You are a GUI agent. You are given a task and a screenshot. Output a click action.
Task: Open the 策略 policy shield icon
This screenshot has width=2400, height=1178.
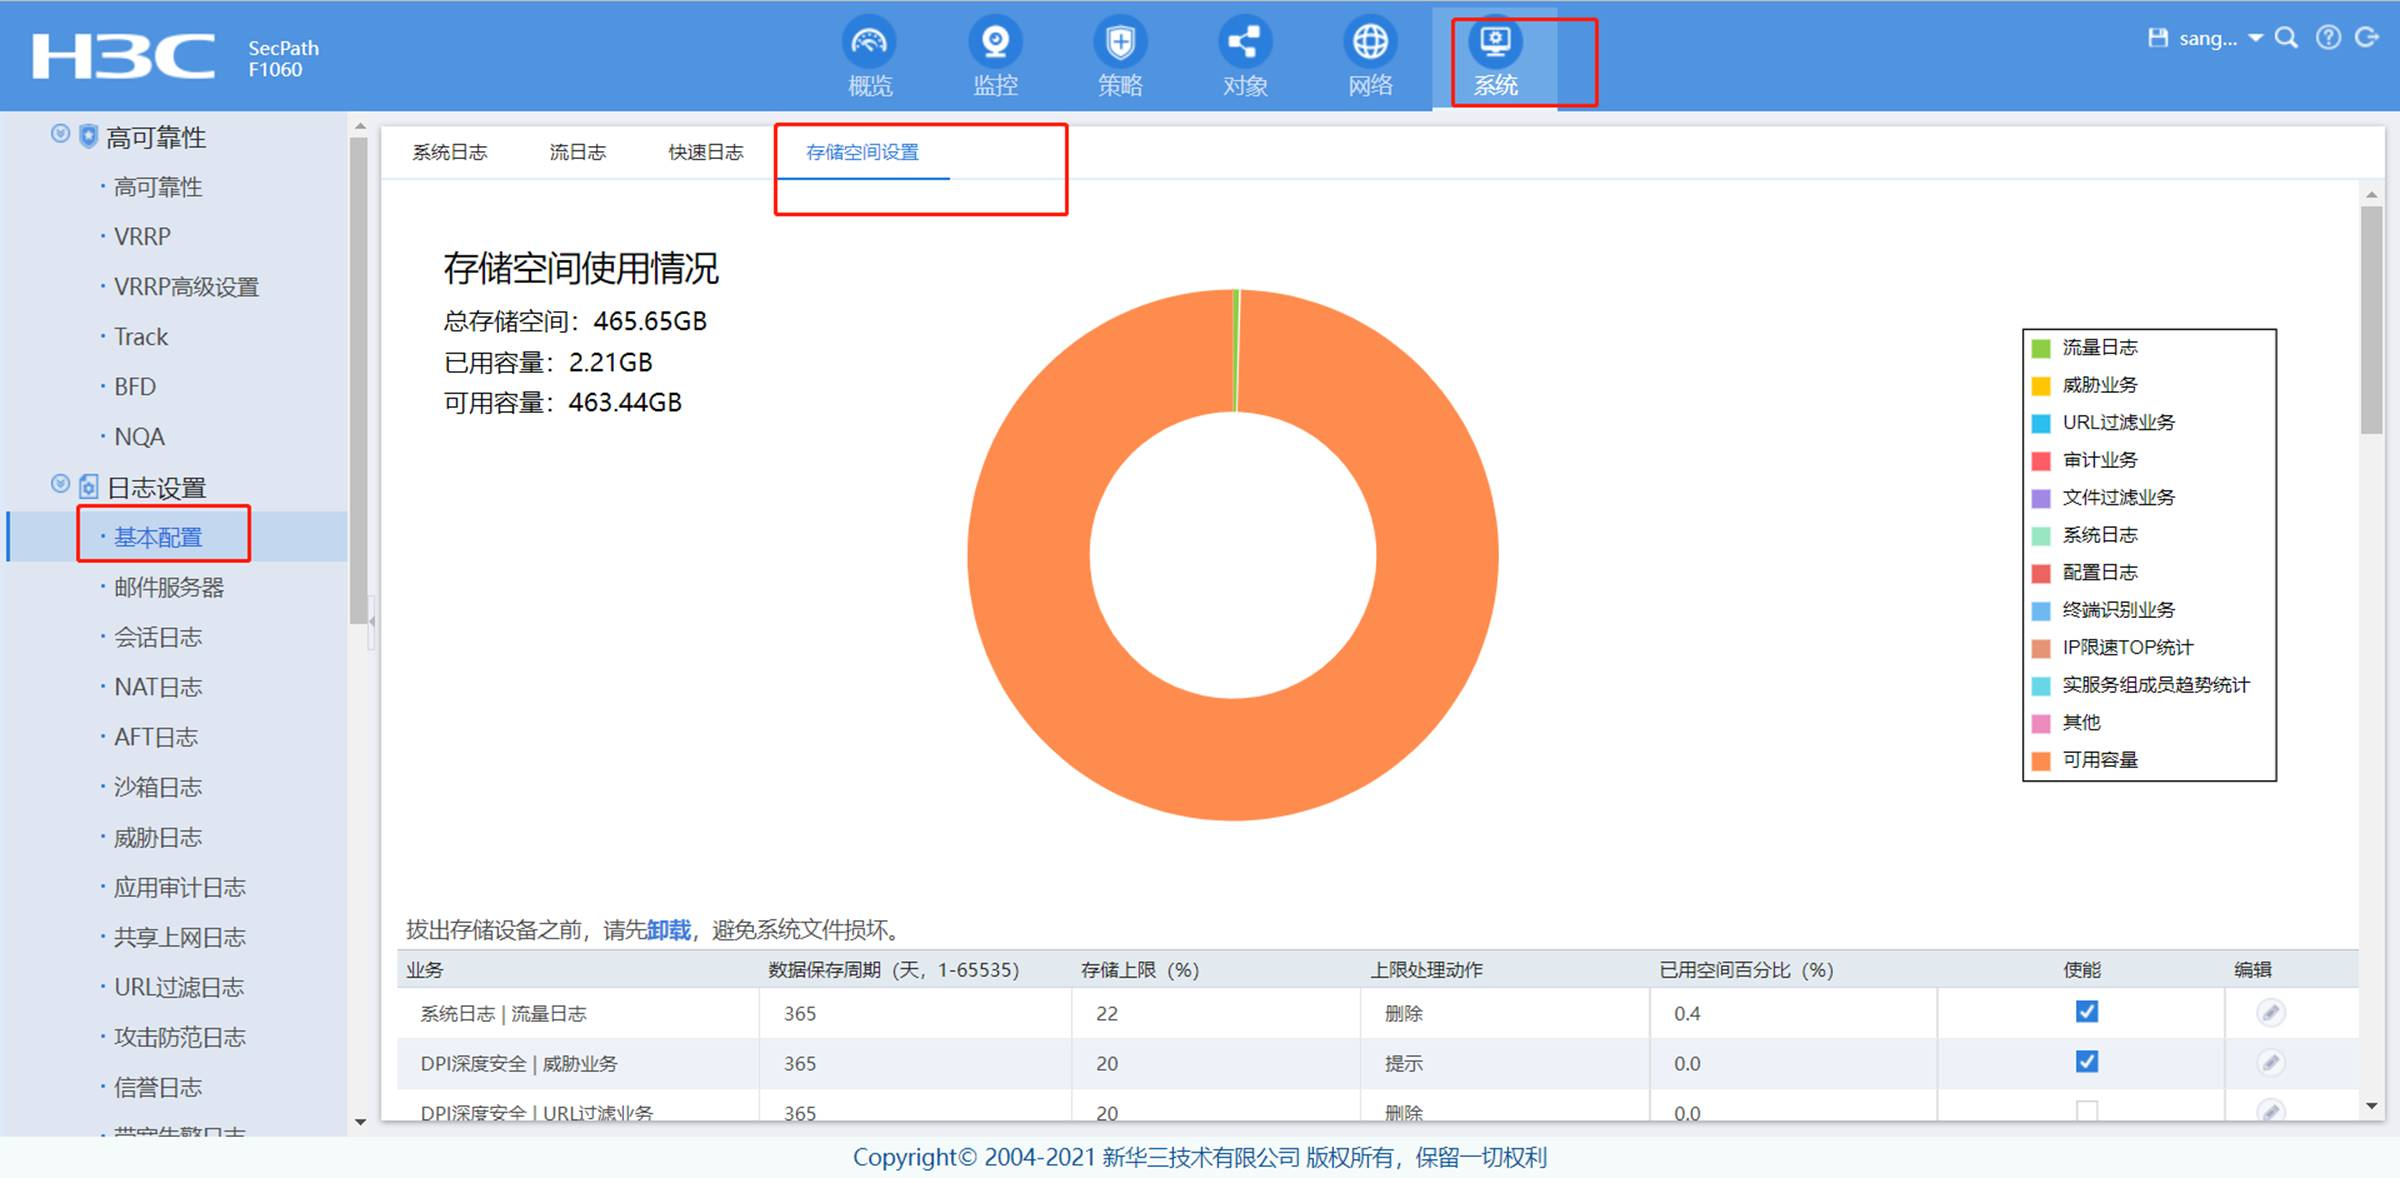coord(1120,43)
